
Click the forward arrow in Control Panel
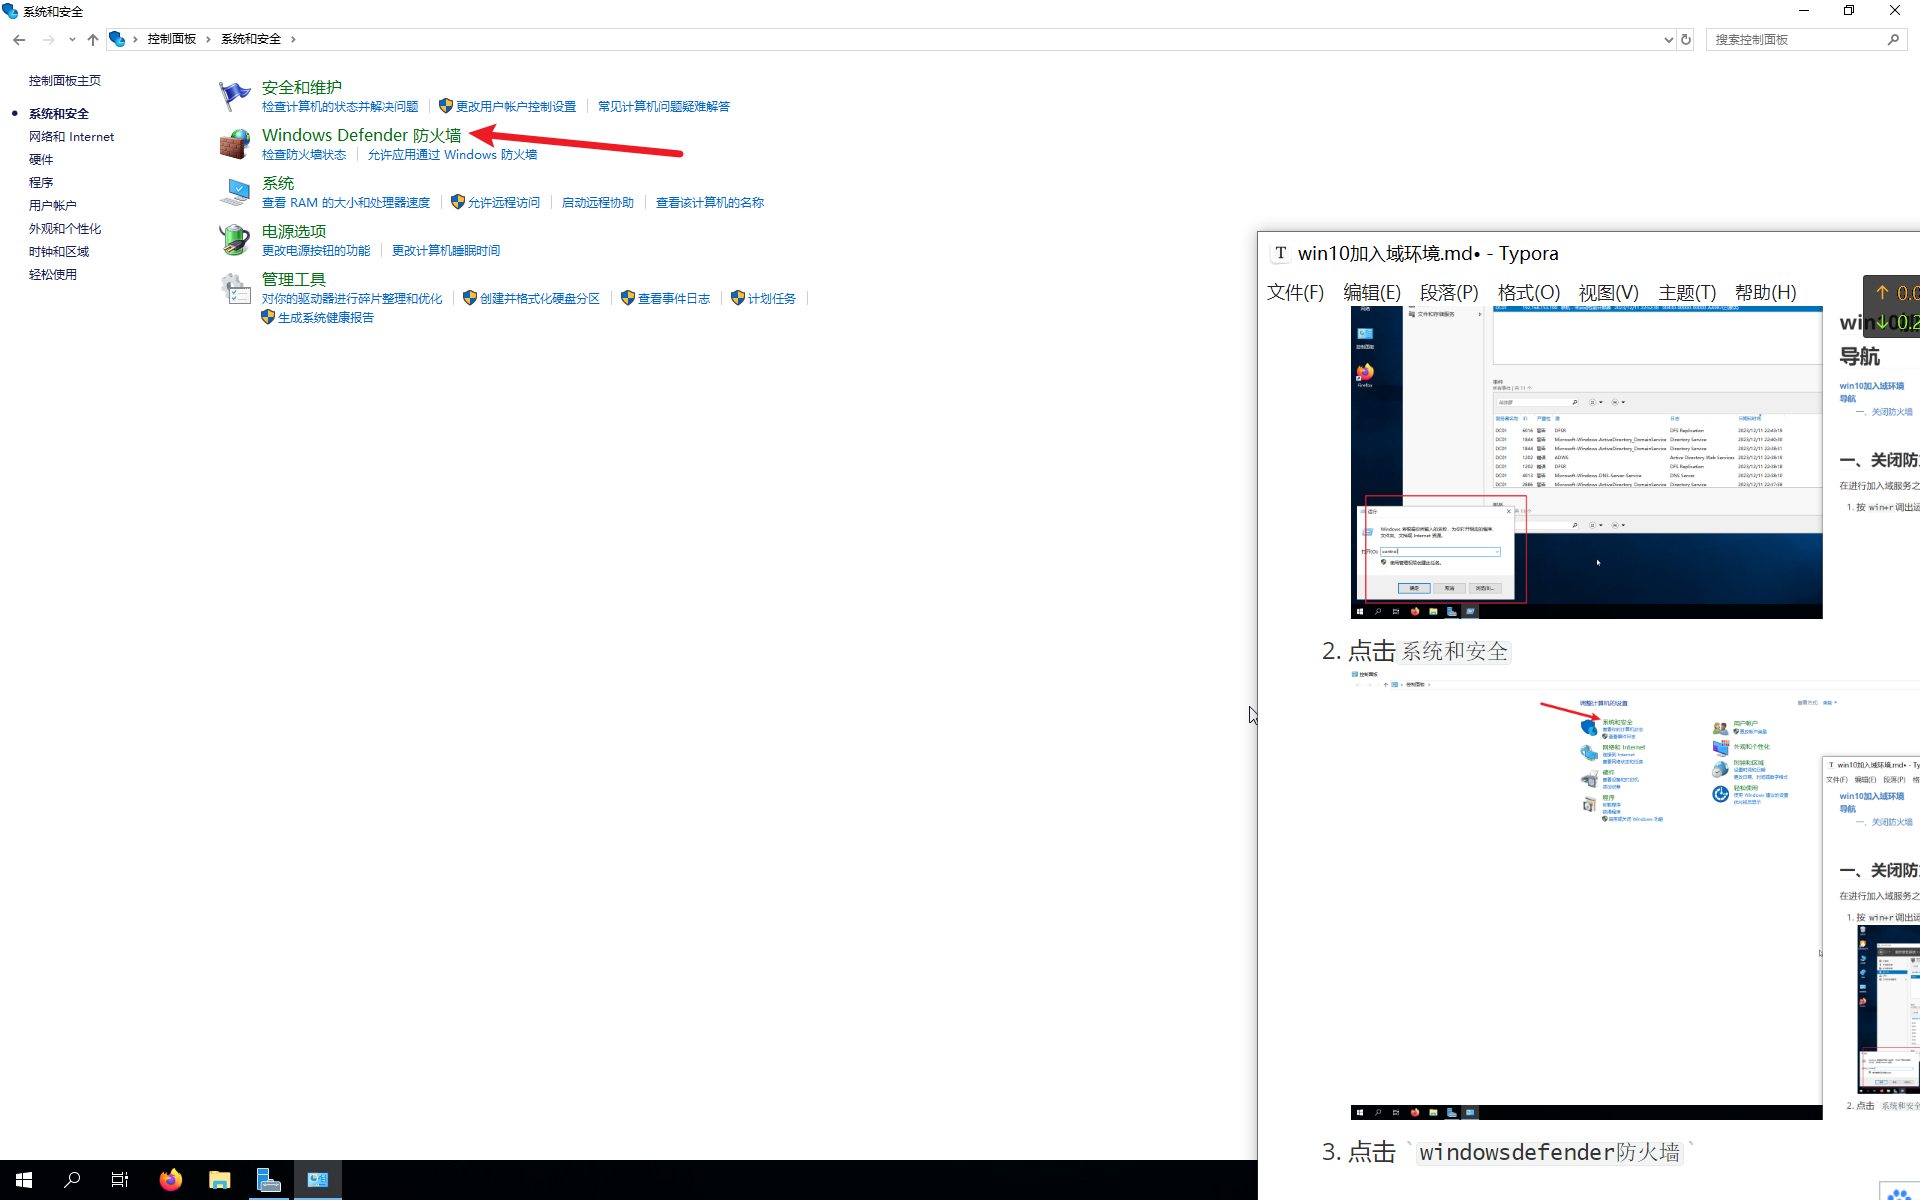point(48,39)
